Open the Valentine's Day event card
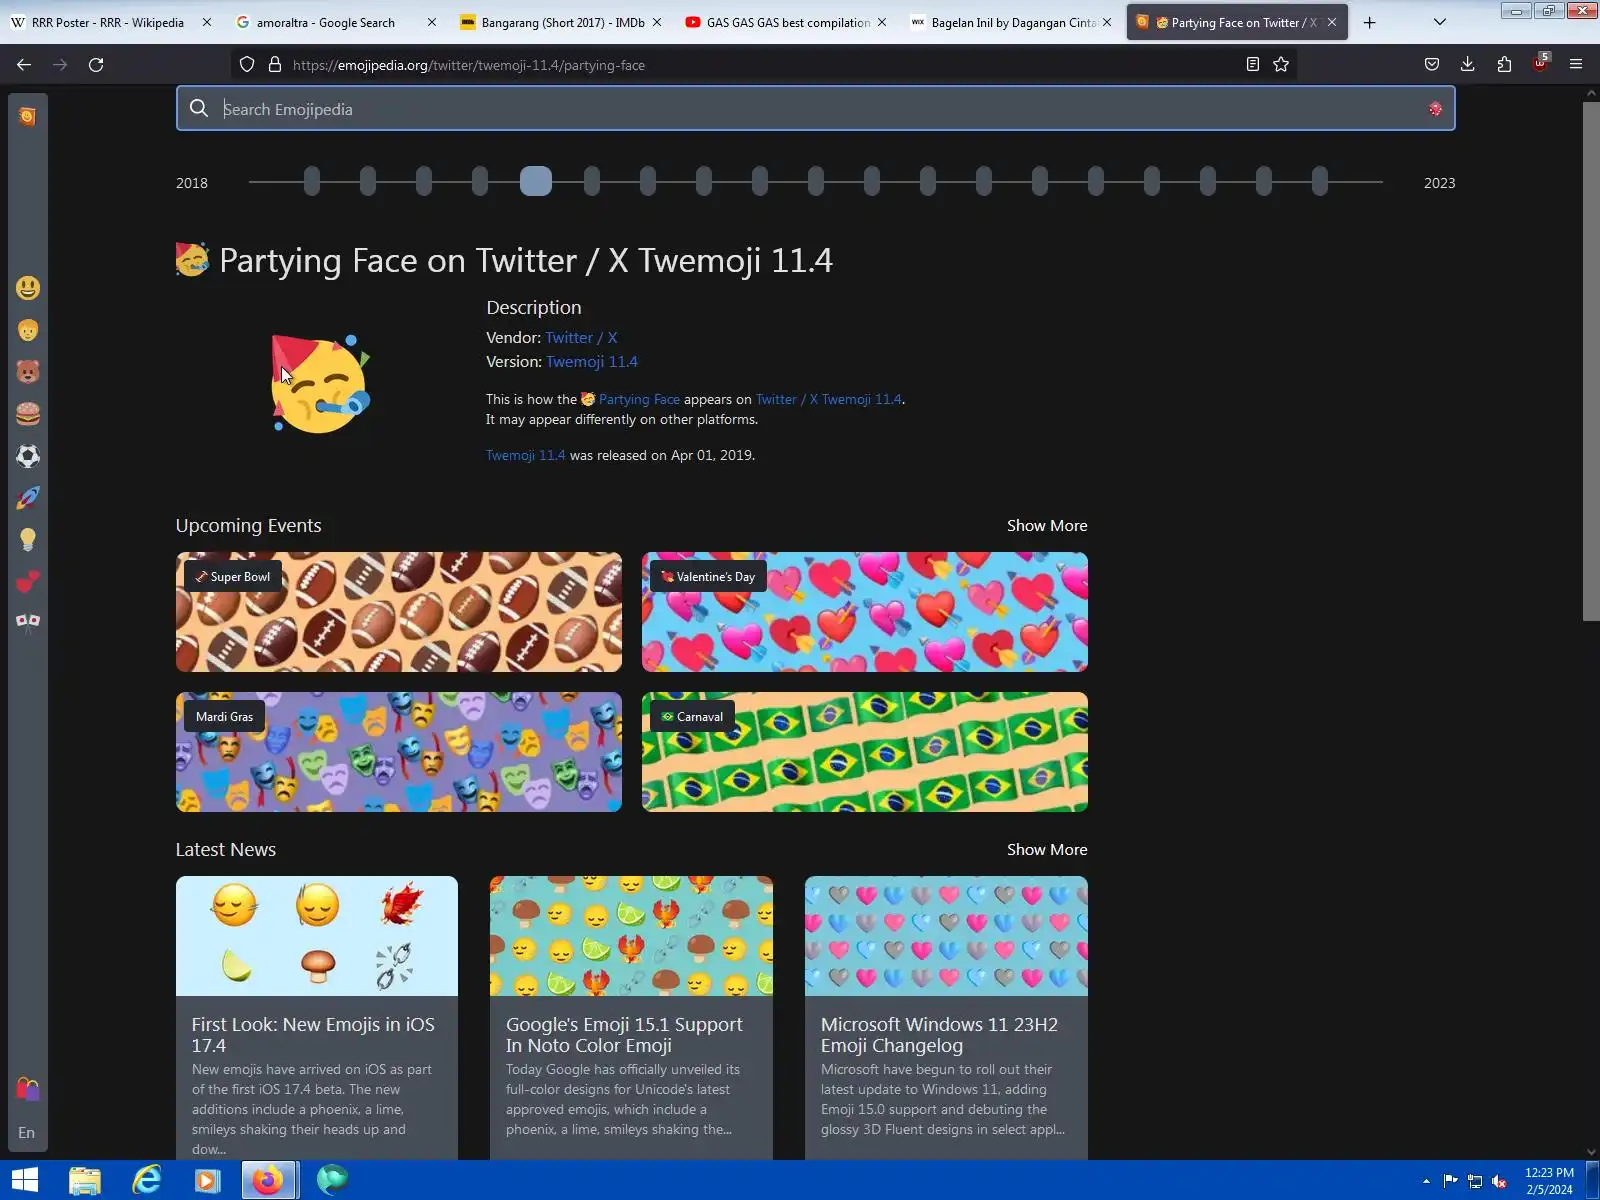Viewport: 1600px width, 1200px height. click(865, 612)
